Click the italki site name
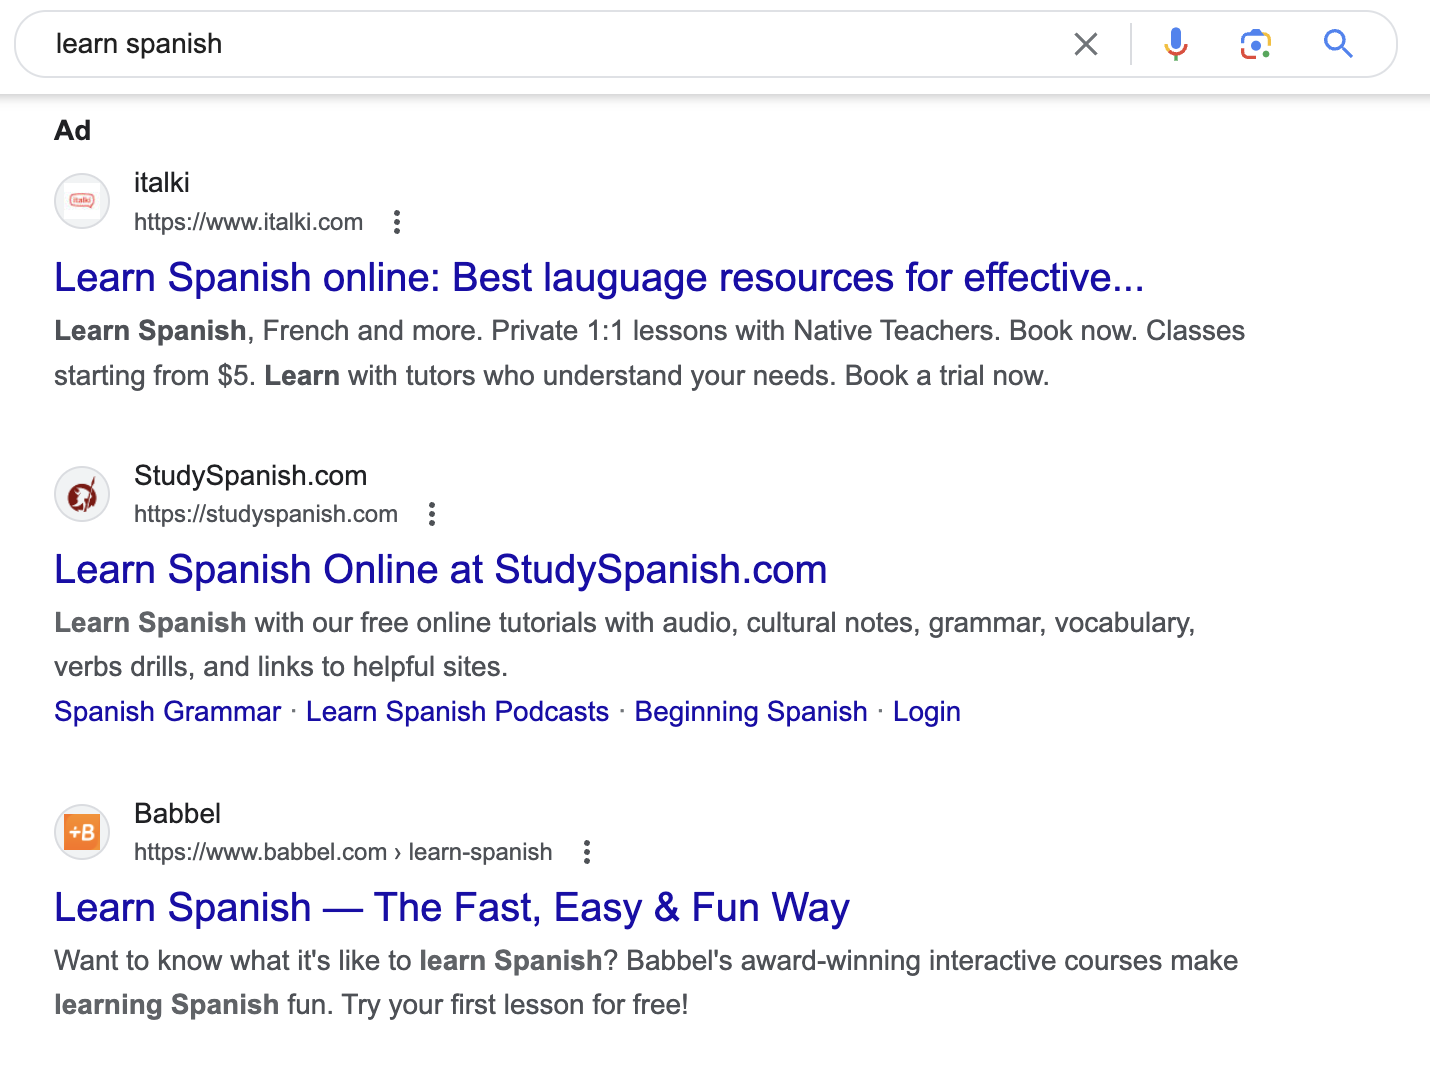1430x1070 pixels. [x=162, y=182]
